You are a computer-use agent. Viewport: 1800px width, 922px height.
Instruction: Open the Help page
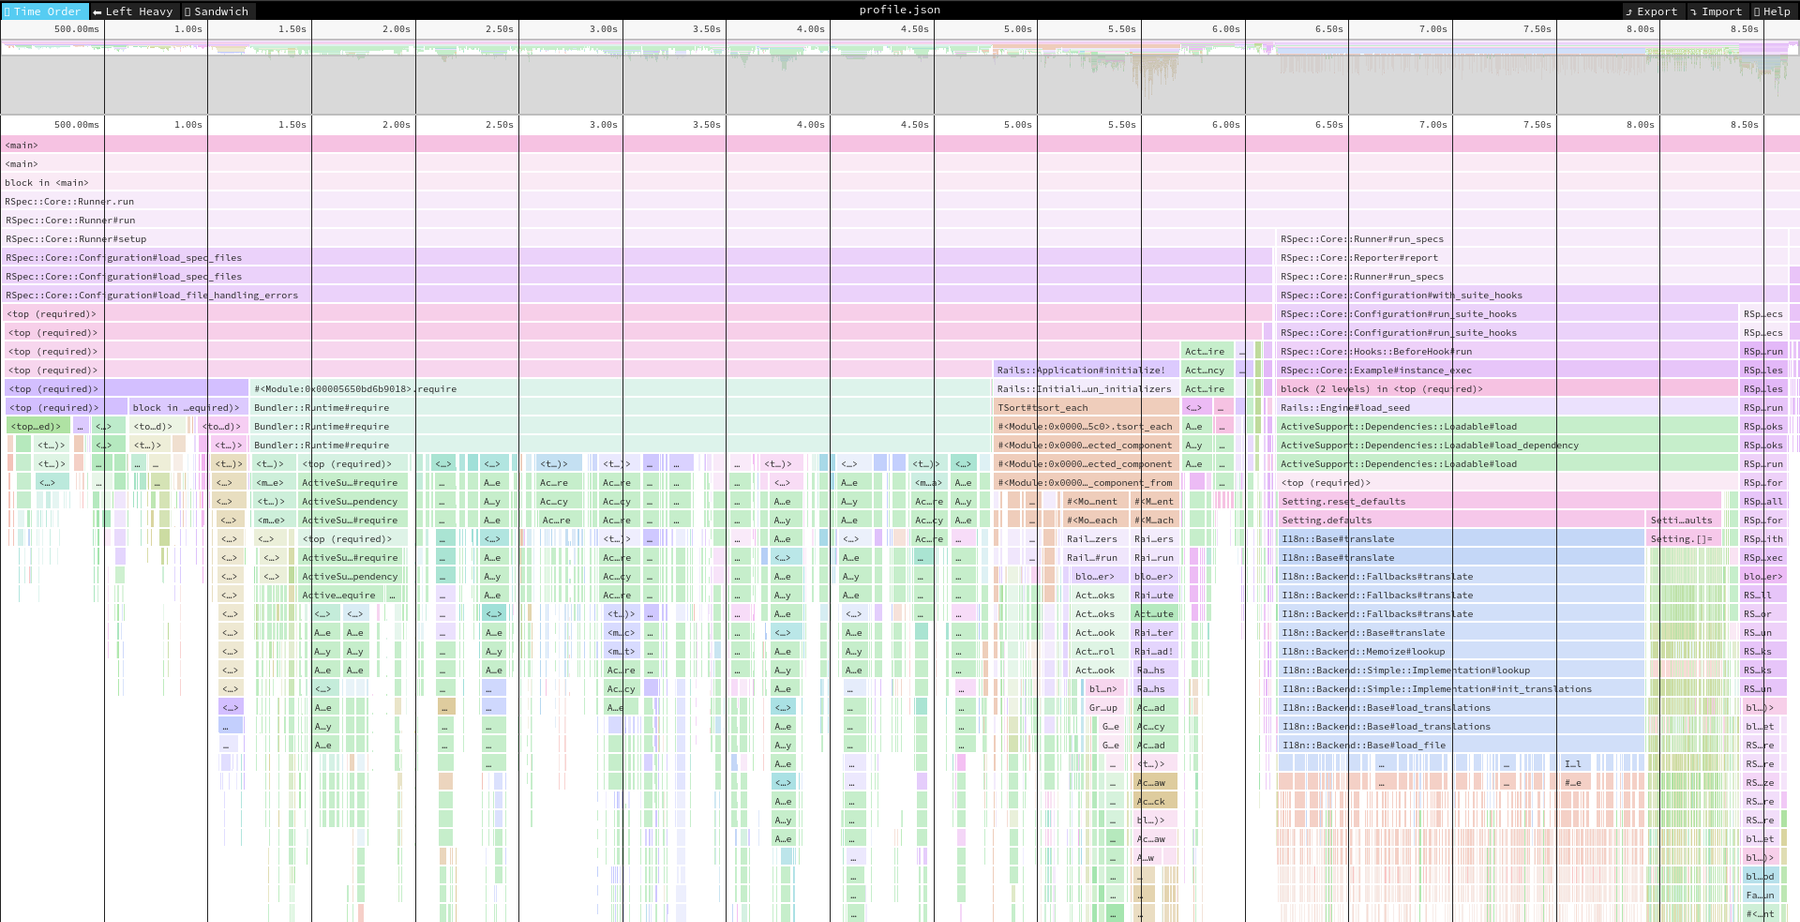click(1773, 11)
